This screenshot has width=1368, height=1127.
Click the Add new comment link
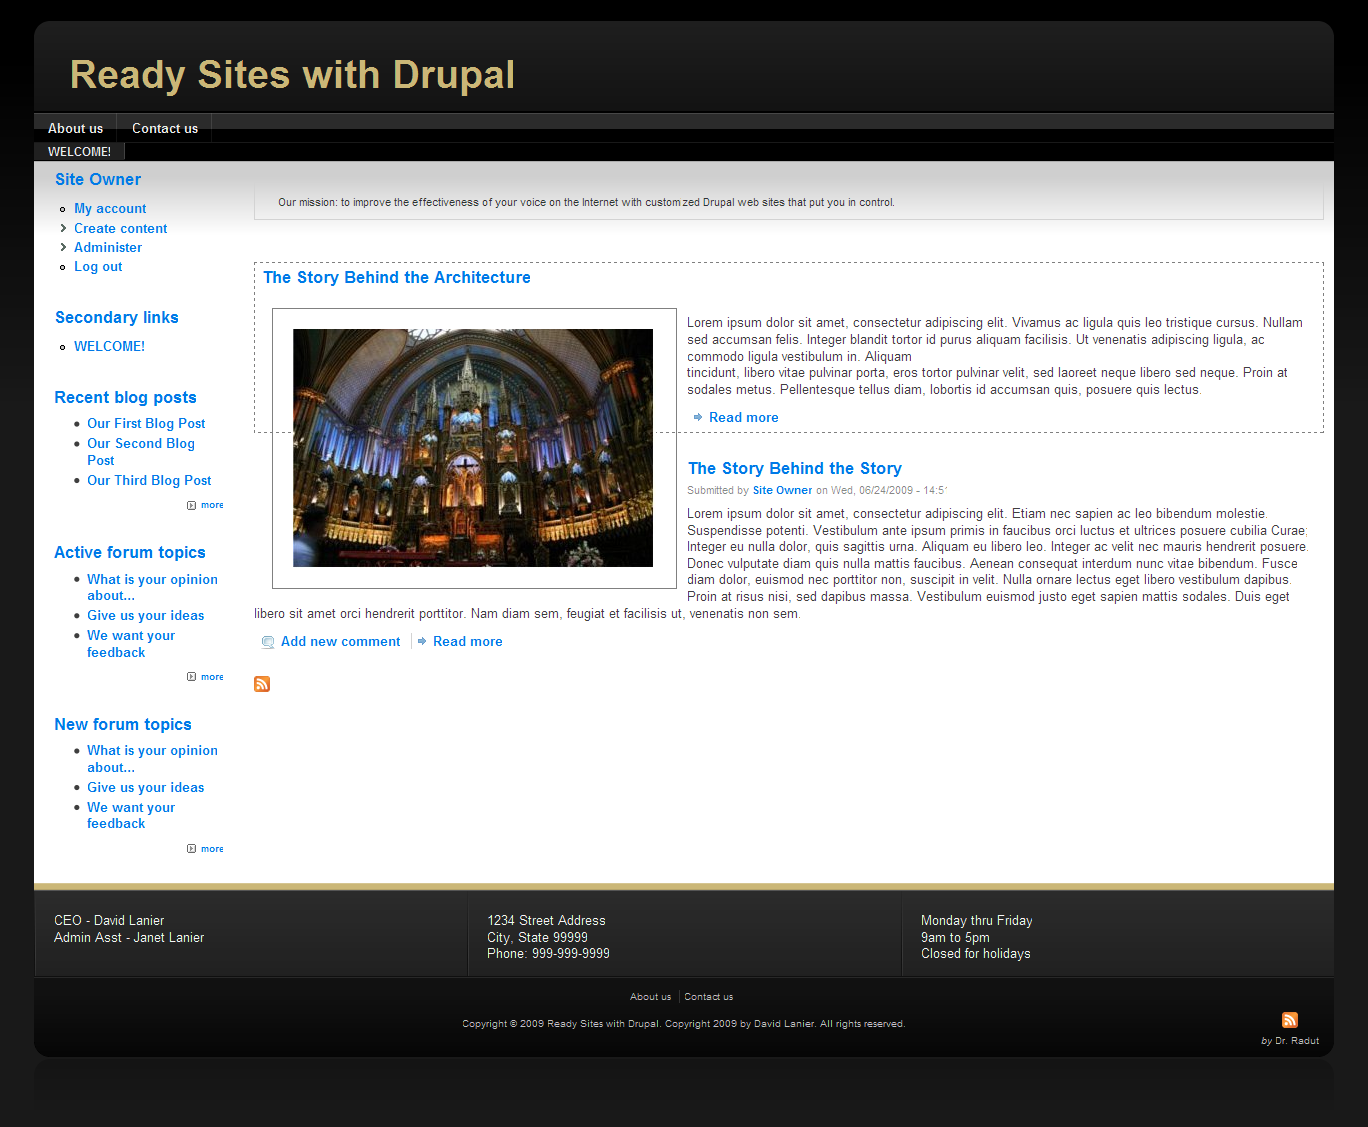click(x=340, y=641)
